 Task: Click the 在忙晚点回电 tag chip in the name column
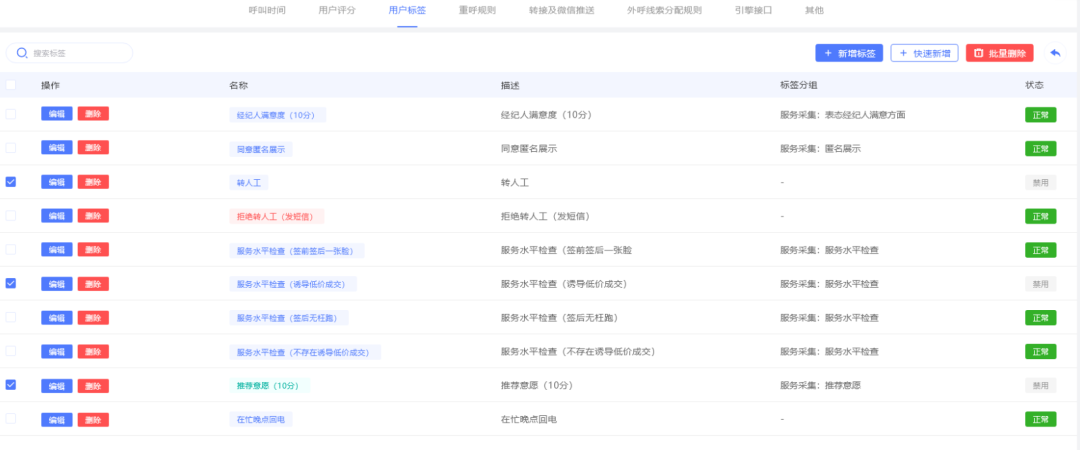pos(261,419)
